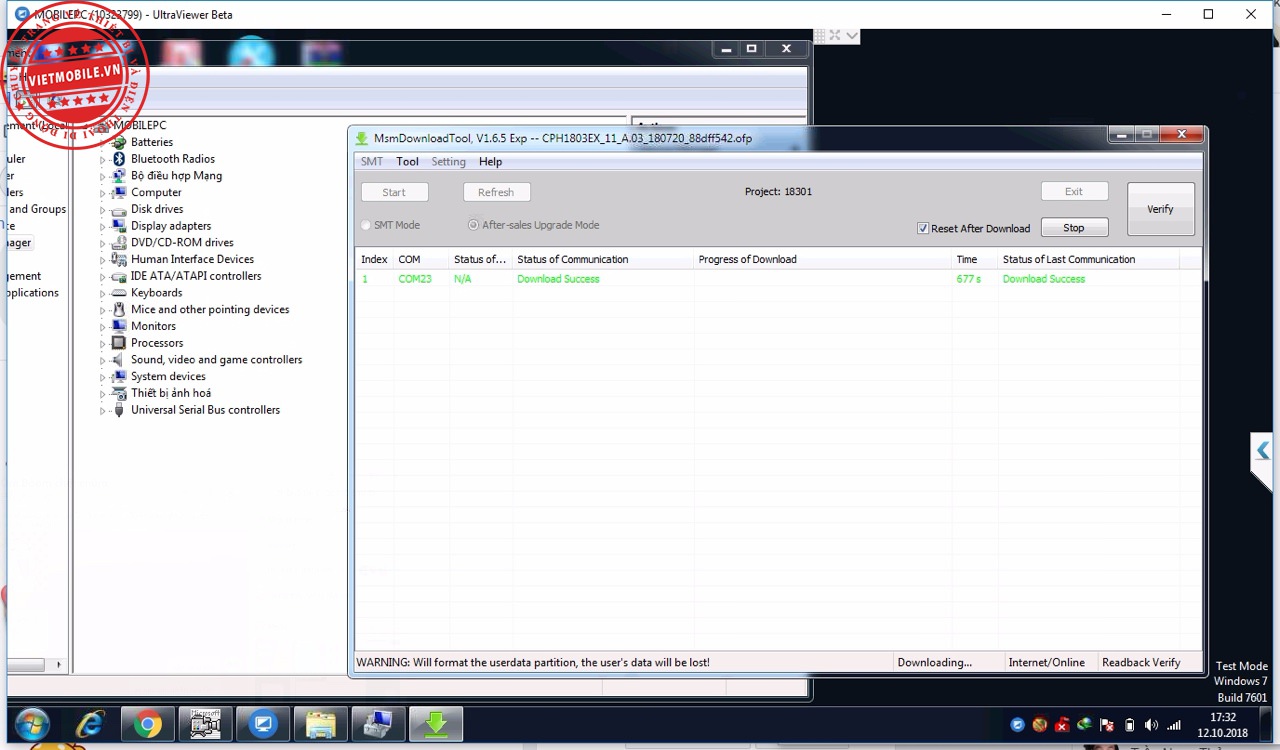This screenshot has width=1280, height=750.
Task: Click the Progress of Download column header
Action: 822,259
